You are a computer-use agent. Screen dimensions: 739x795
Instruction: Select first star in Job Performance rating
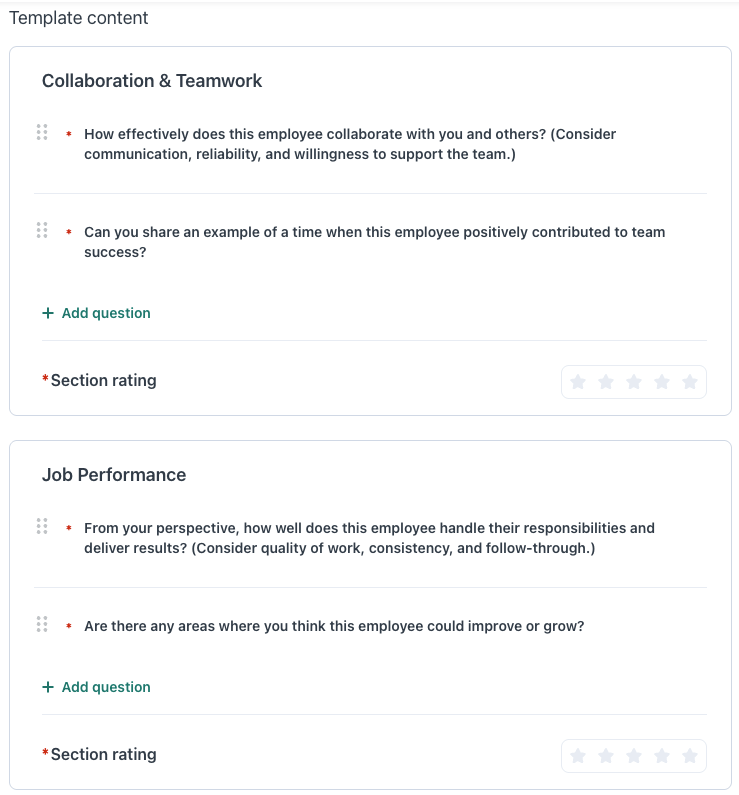tap(578, 756)
